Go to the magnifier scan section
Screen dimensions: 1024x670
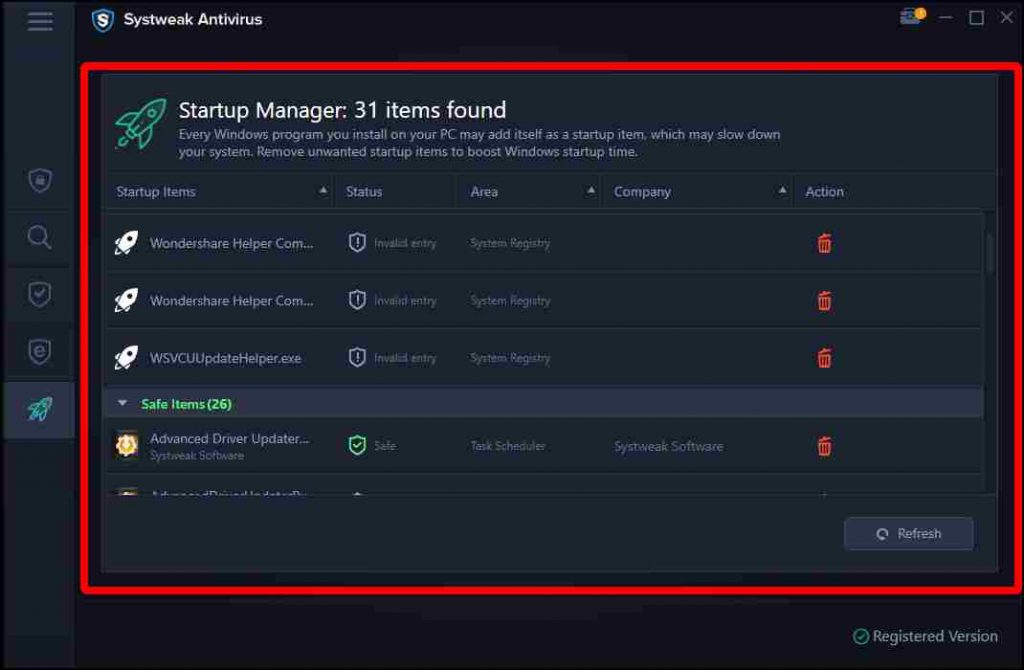click(x=39, y=237)
